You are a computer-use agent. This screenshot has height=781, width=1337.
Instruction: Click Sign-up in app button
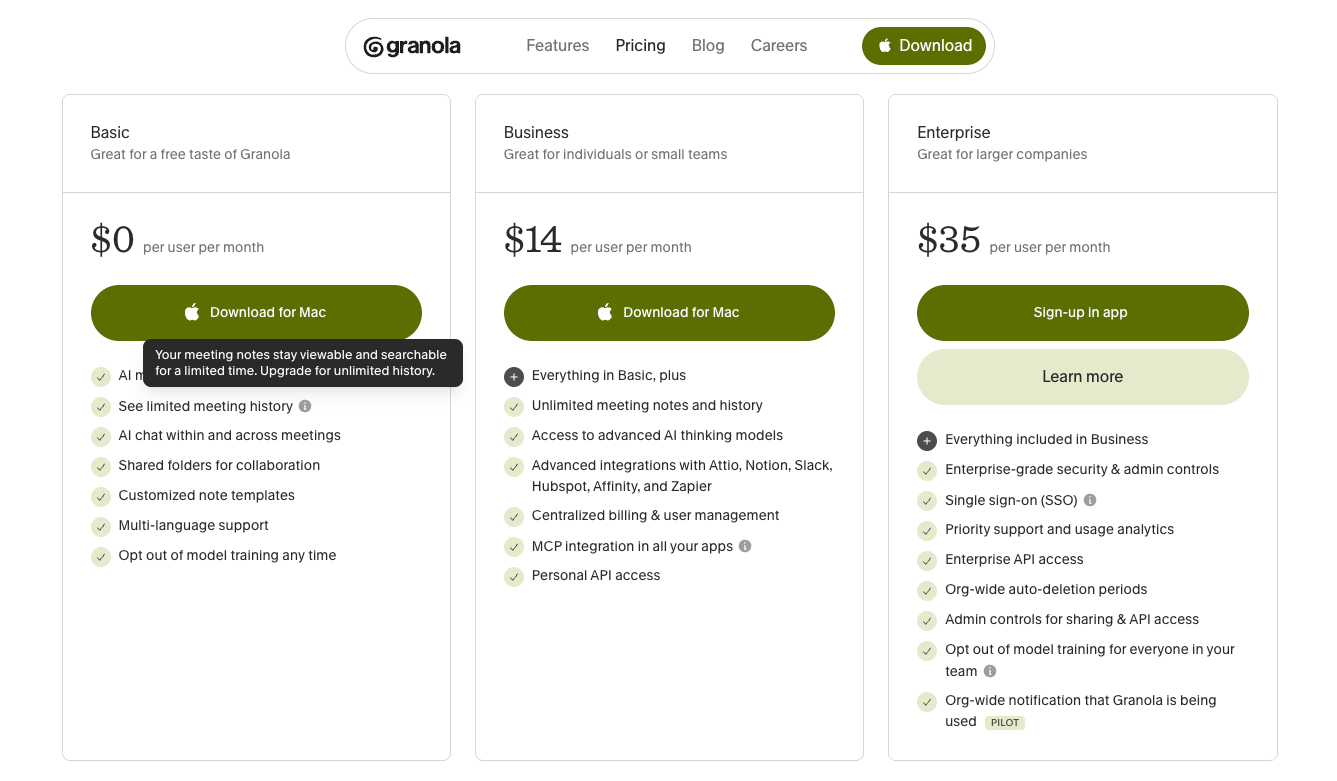(1083, 313)
